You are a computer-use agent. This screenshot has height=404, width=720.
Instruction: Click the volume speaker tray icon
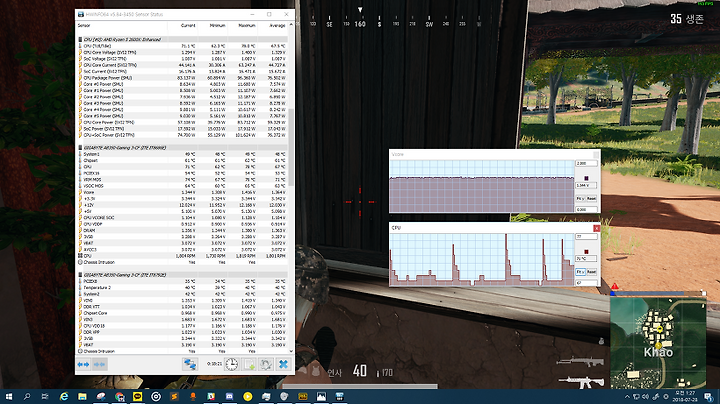(x=646, y=397)
